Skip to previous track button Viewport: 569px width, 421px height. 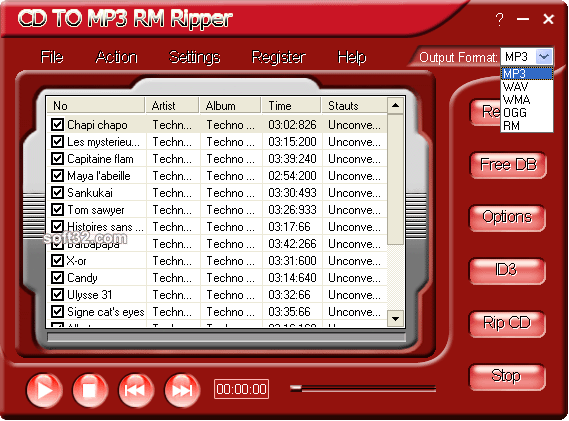coord(136,391)
